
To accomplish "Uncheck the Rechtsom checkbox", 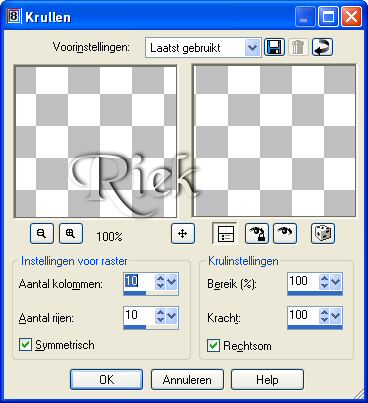I will (213, 346).
